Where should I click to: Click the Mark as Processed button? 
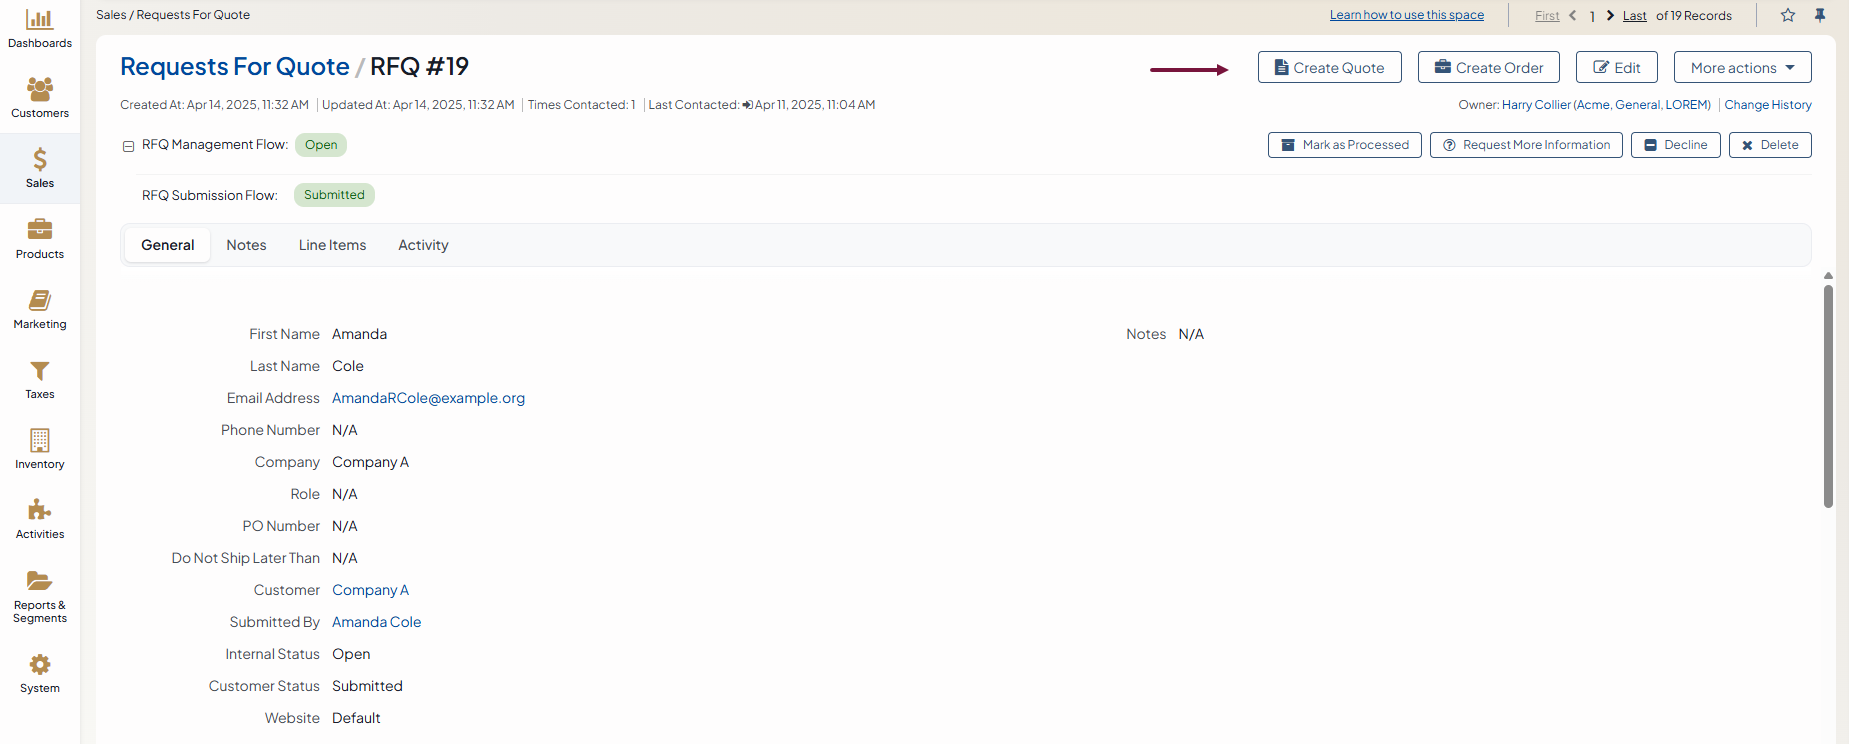(x=1344, y=145)
